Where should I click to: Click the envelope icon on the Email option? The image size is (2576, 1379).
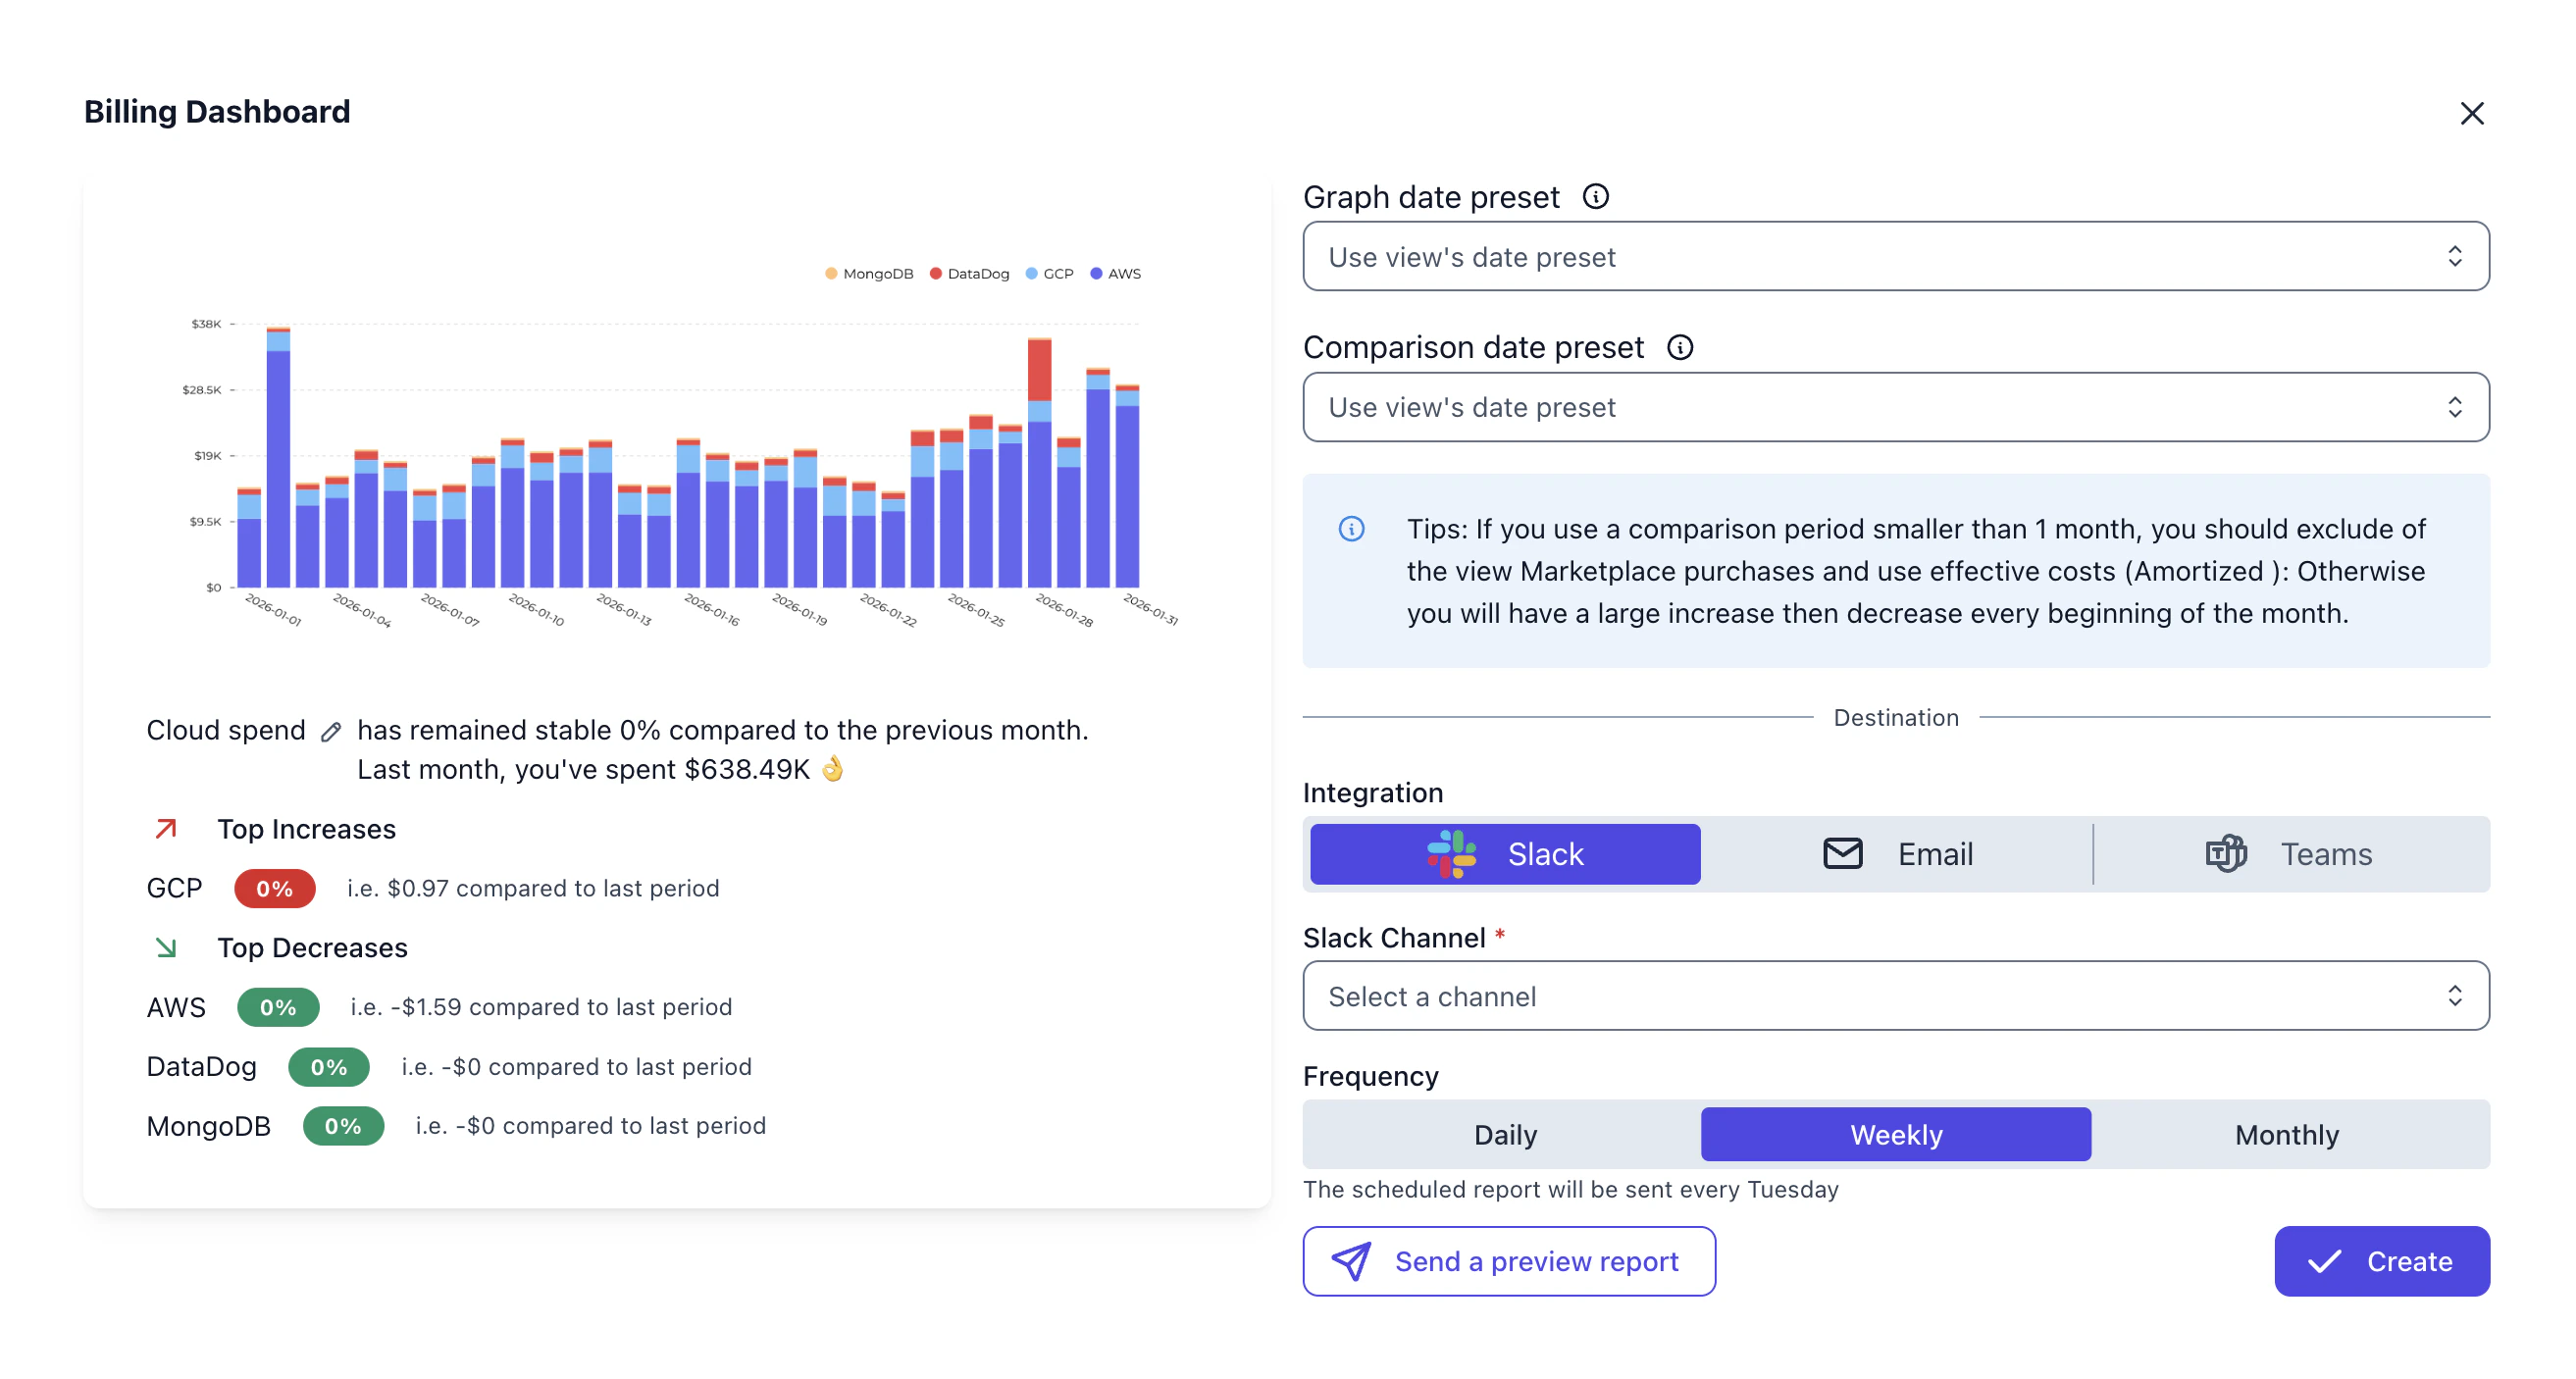click(1843, 853)
